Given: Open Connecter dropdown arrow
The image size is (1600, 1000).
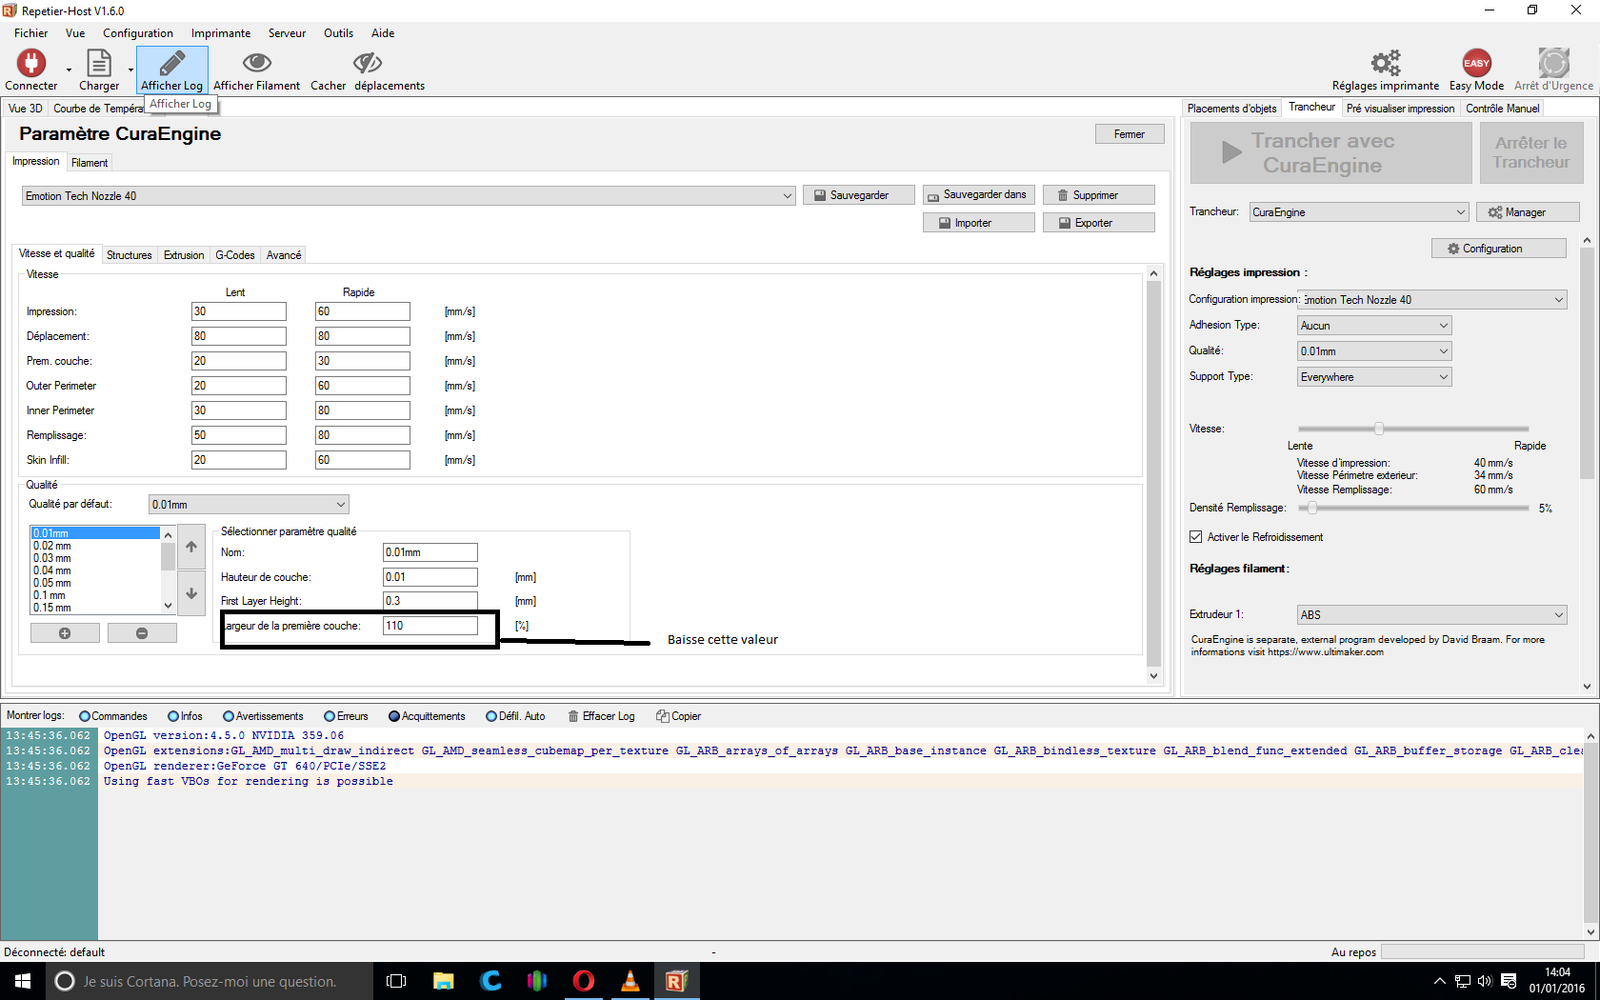Looking at the screenshot, I should tap(69, 70).
